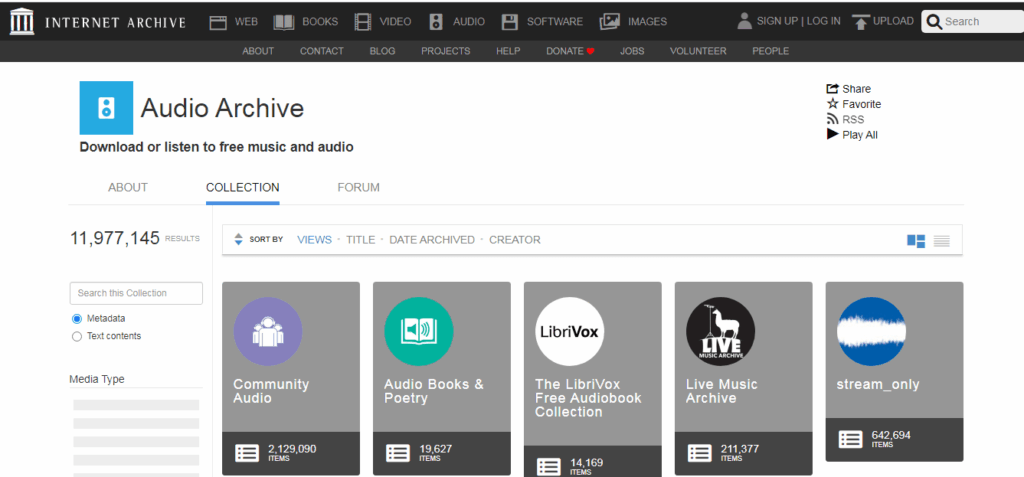Click the Play All triangle icon
This screenshot has height=477, width=1024.
click(x=833, y=134)
